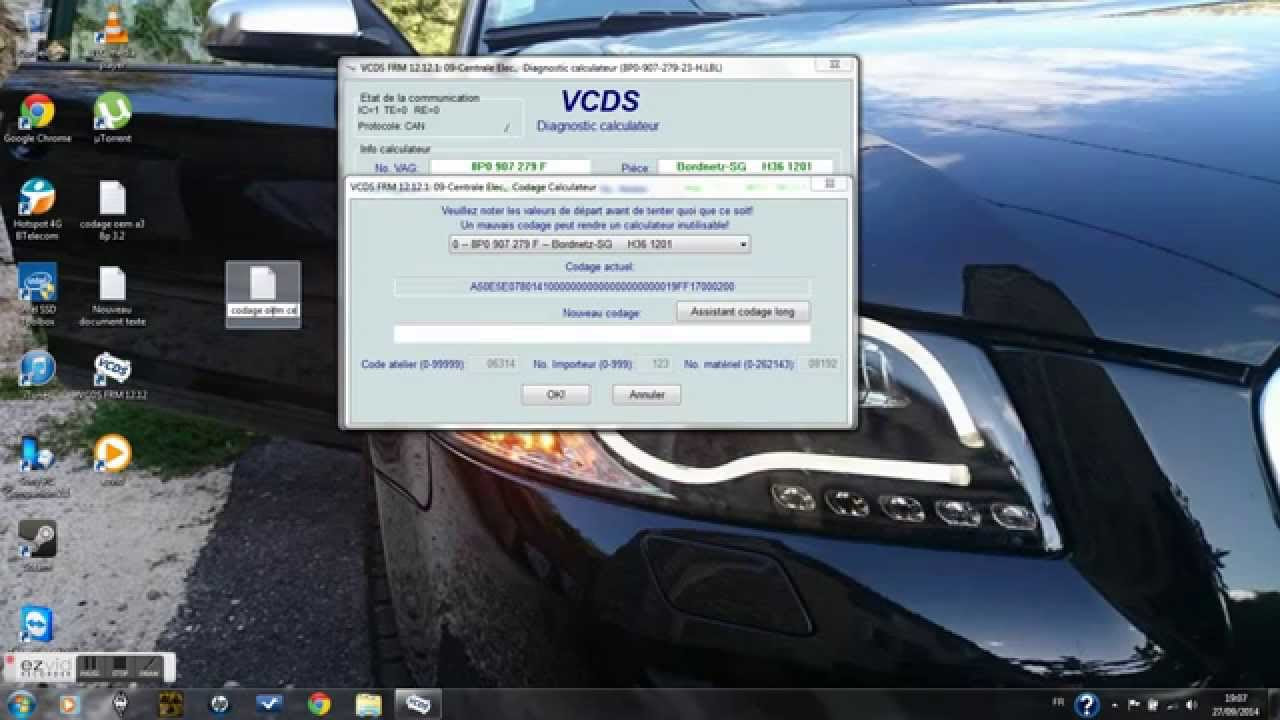Click into the 'Nouveau codage' input field

click(602, 334)
